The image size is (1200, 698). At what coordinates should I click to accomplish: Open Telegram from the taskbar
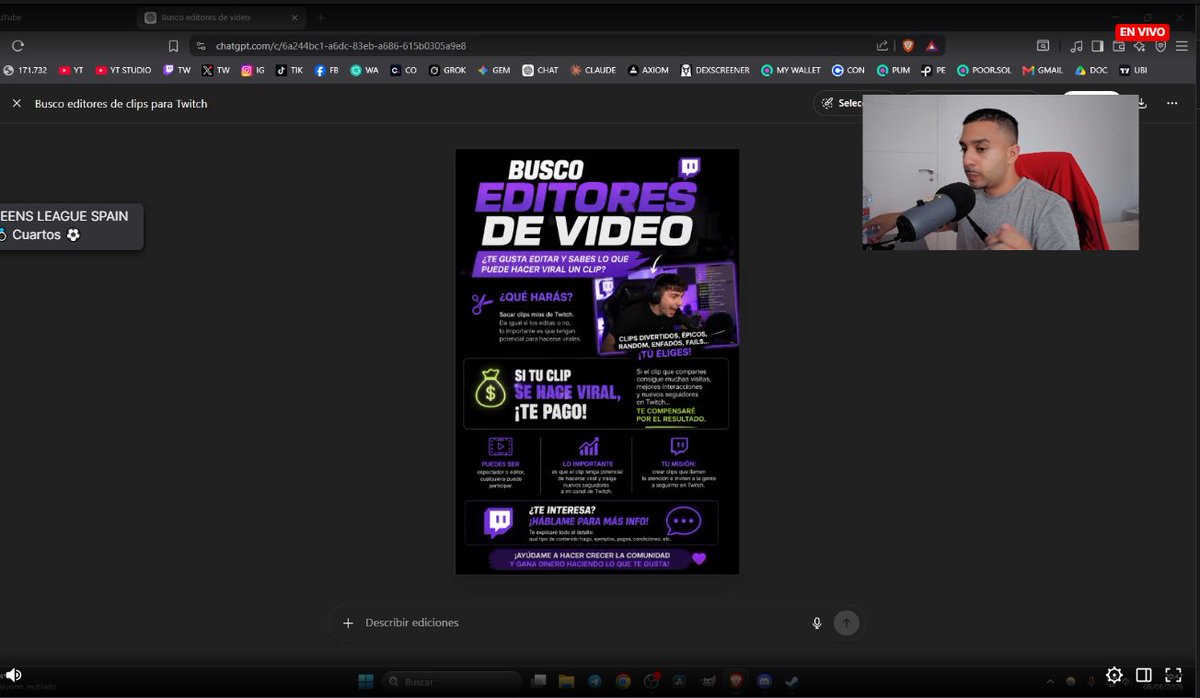[595, 681]
